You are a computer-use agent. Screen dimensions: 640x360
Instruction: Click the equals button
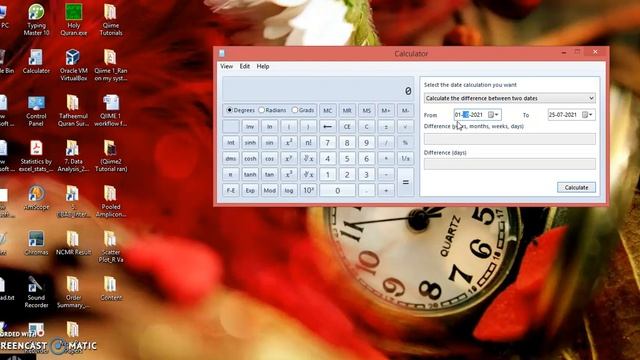click(405, 182)
